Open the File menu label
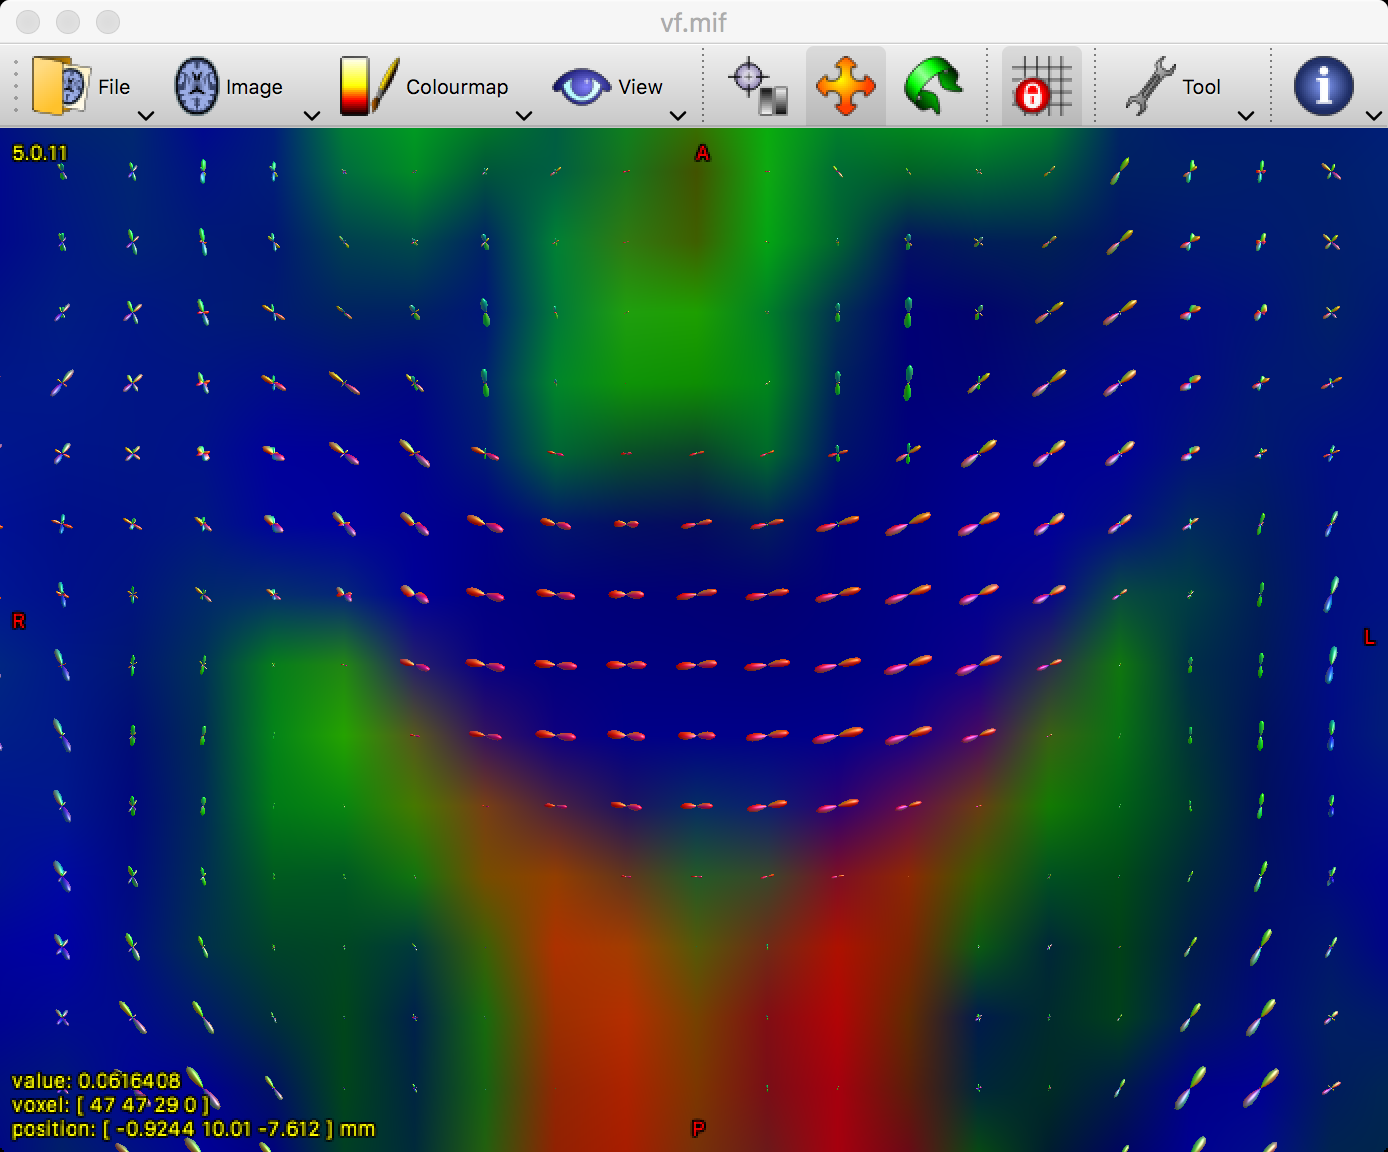This screenshot has height=1152, width=1388. tap(114, 87)
